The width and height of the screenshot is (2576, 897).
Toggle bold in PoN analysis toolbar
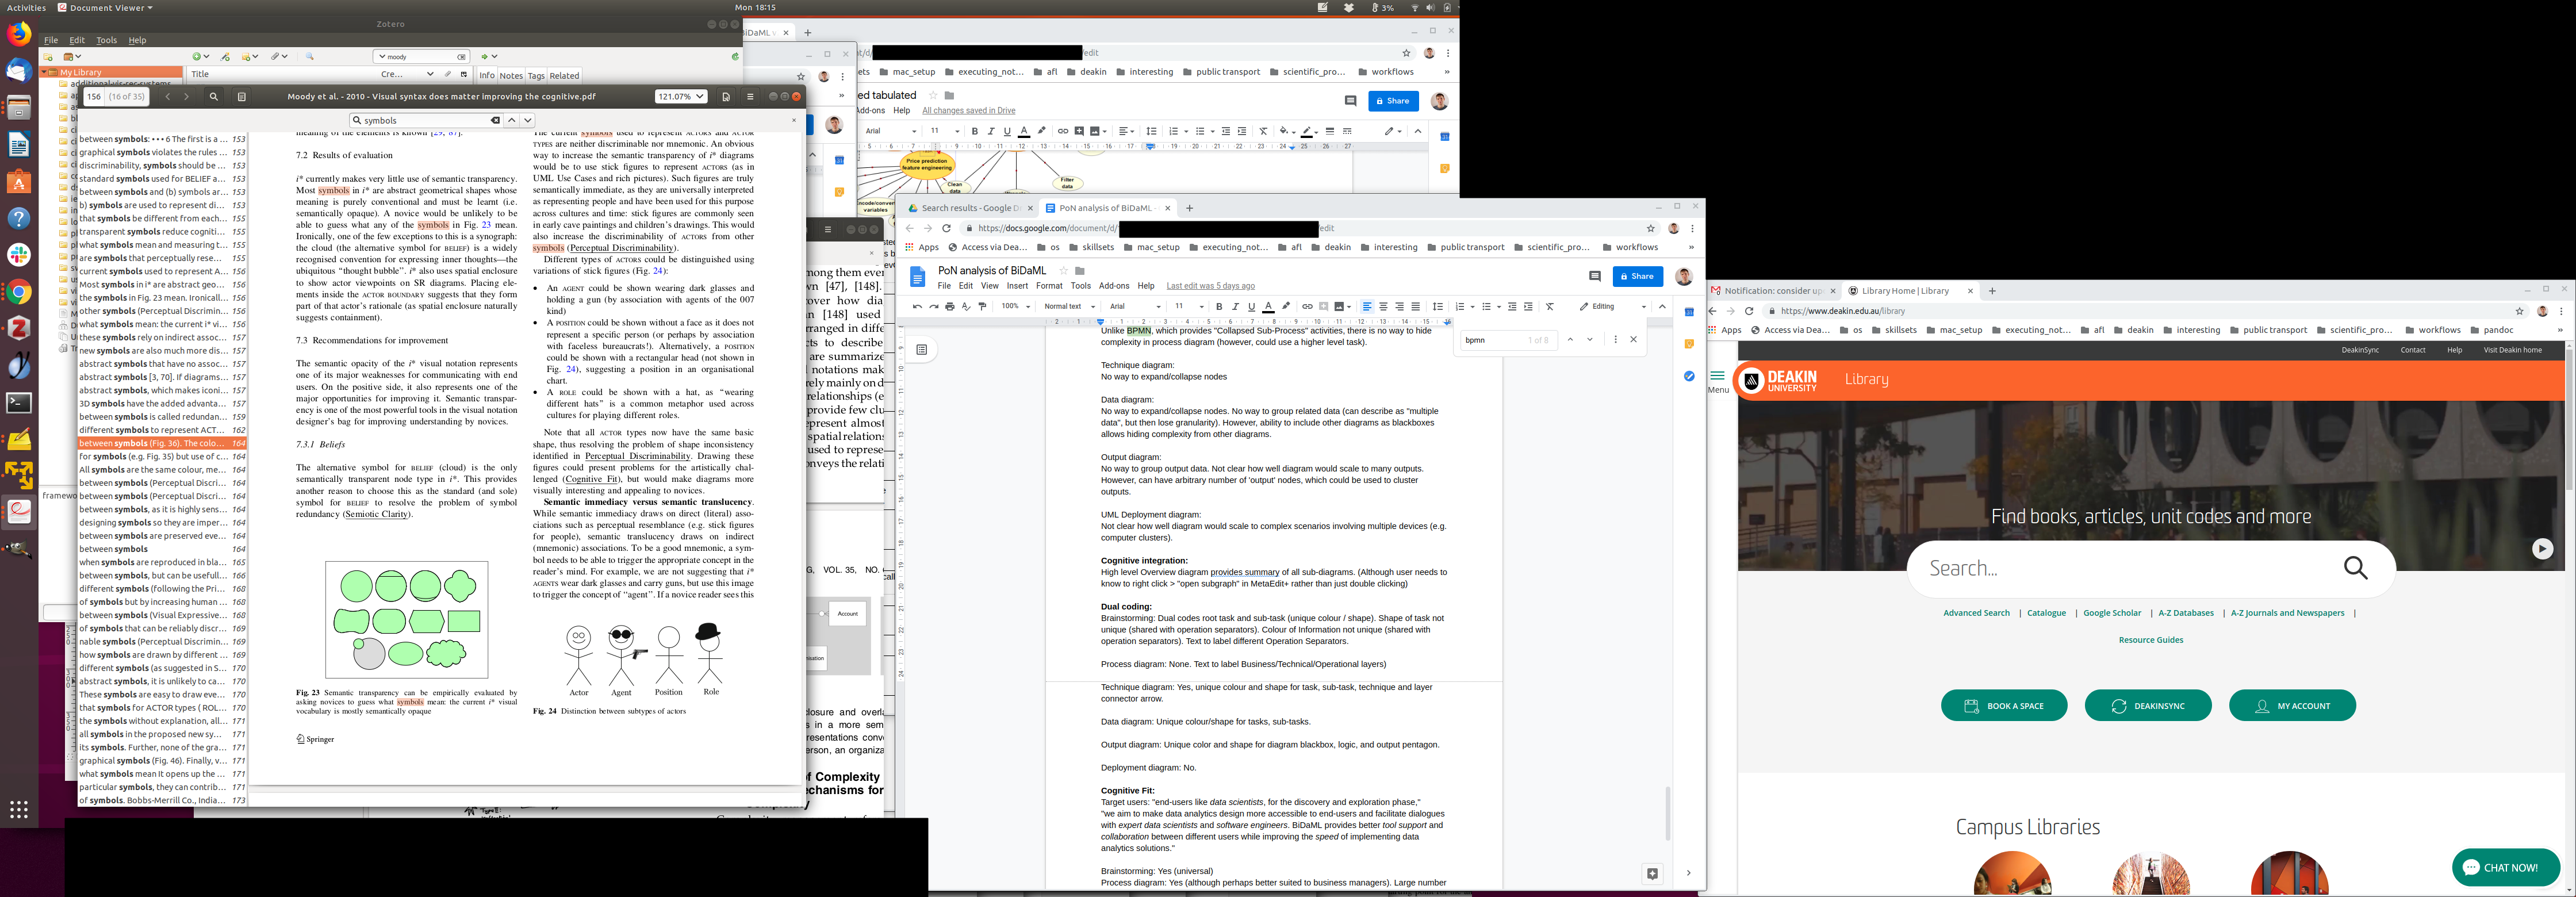(x=1219, y=307)
